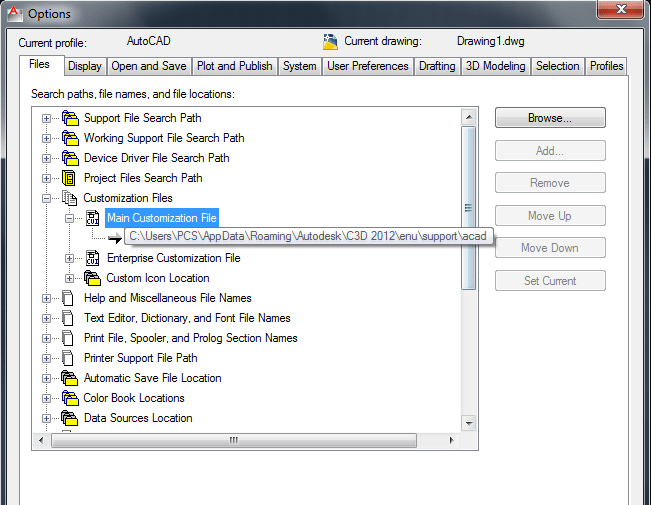This screenshot has height=505, width=651.
Task: Go to the 3D Modeling tab
Action: [494, 66]
